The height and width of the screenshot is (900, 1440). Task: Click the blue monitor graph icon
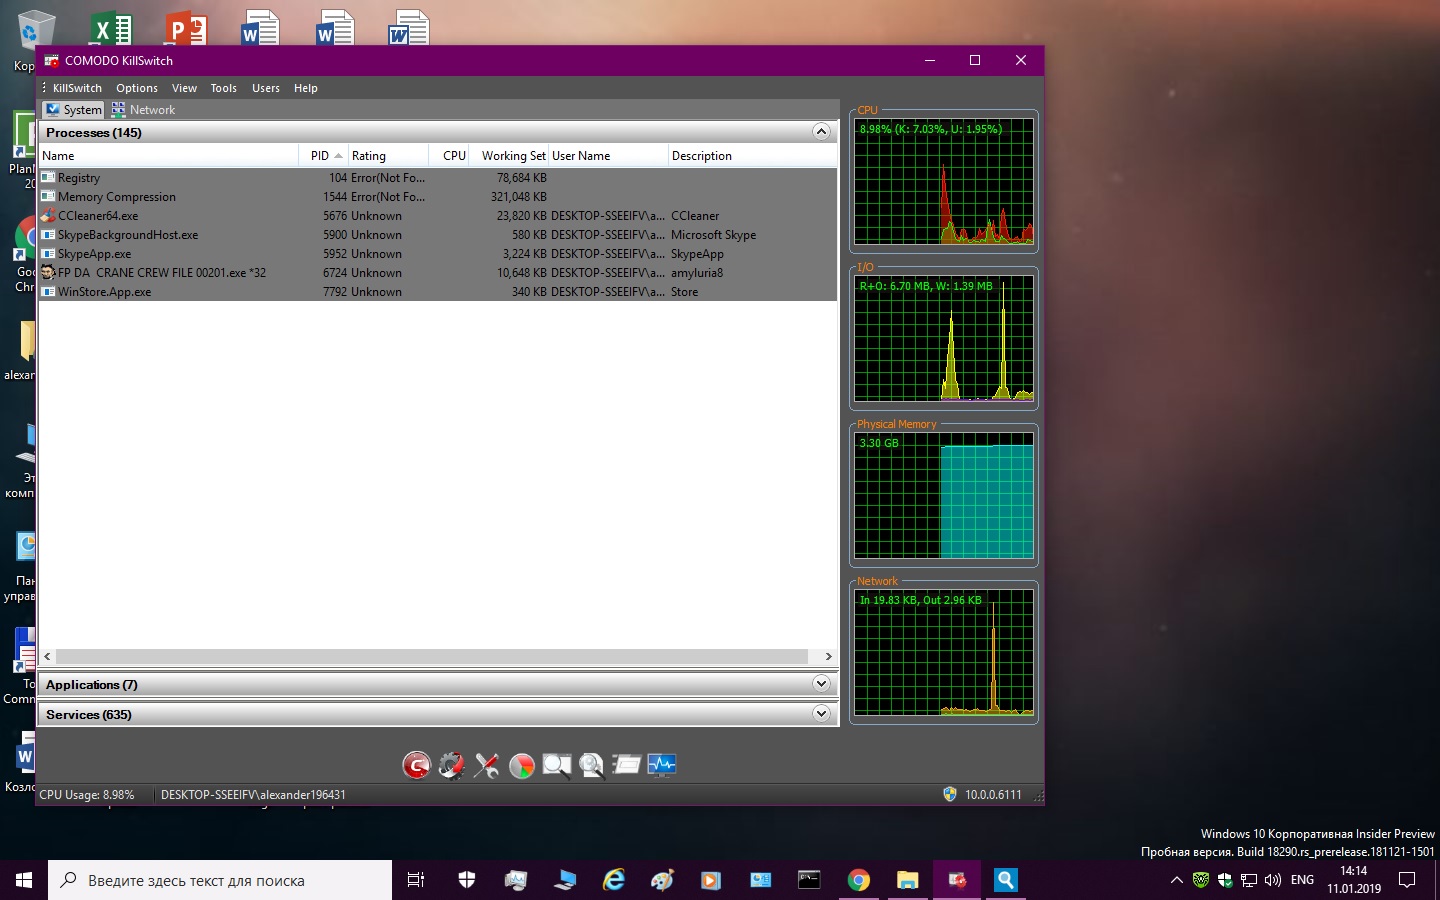(662, 765)
